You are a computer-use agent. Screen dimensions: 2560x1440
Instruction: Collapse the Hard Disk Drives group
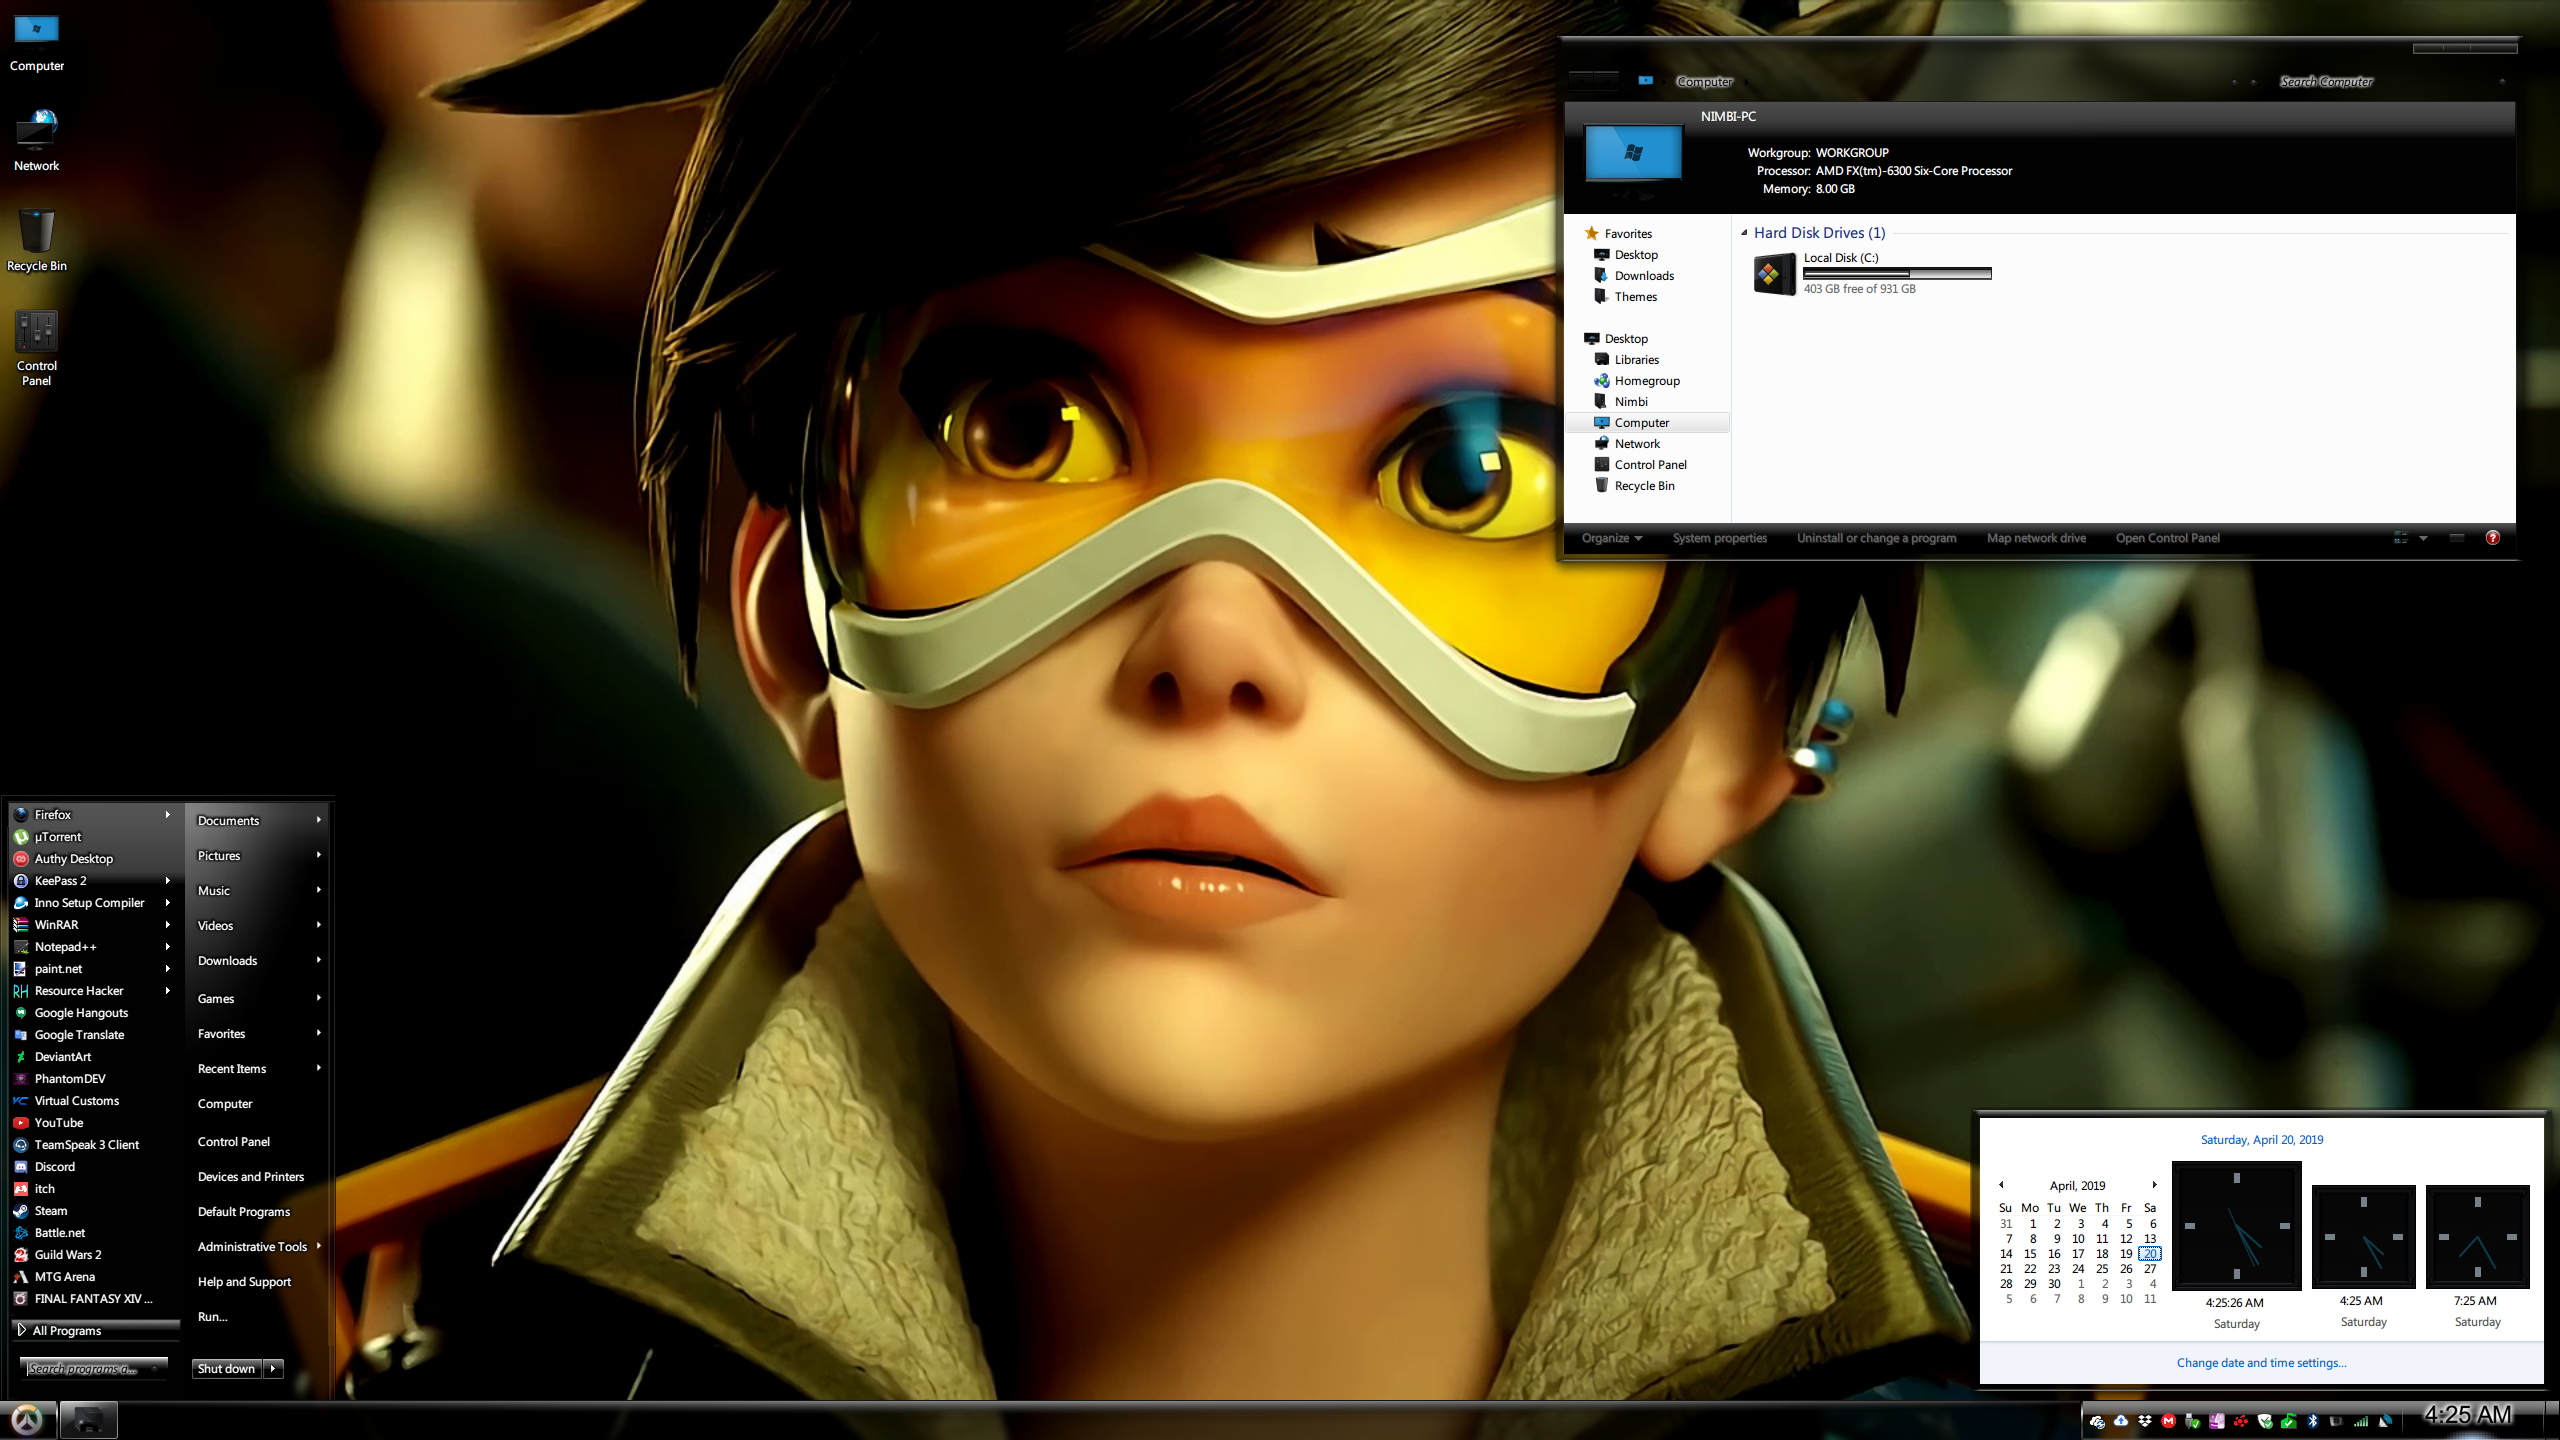pyautogui.click(x=1744, y=233)
